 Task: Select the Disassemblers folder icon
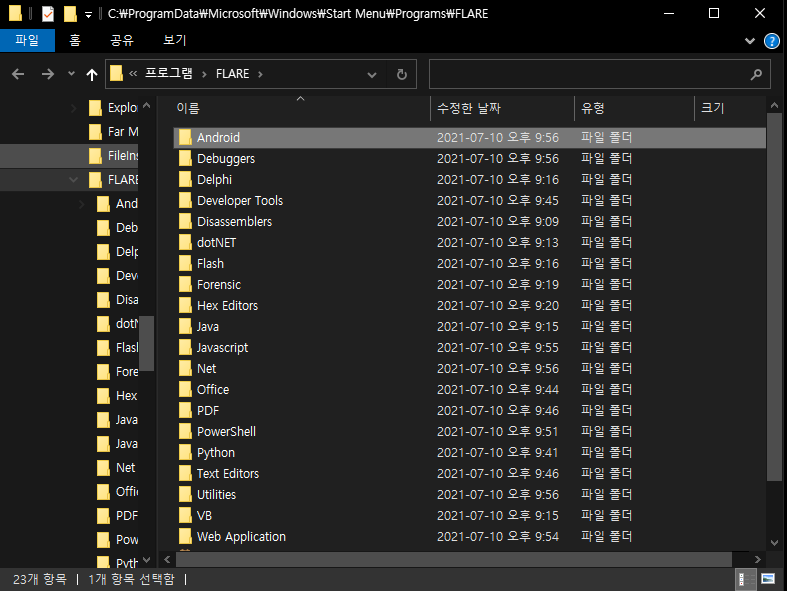click(185, 221)
